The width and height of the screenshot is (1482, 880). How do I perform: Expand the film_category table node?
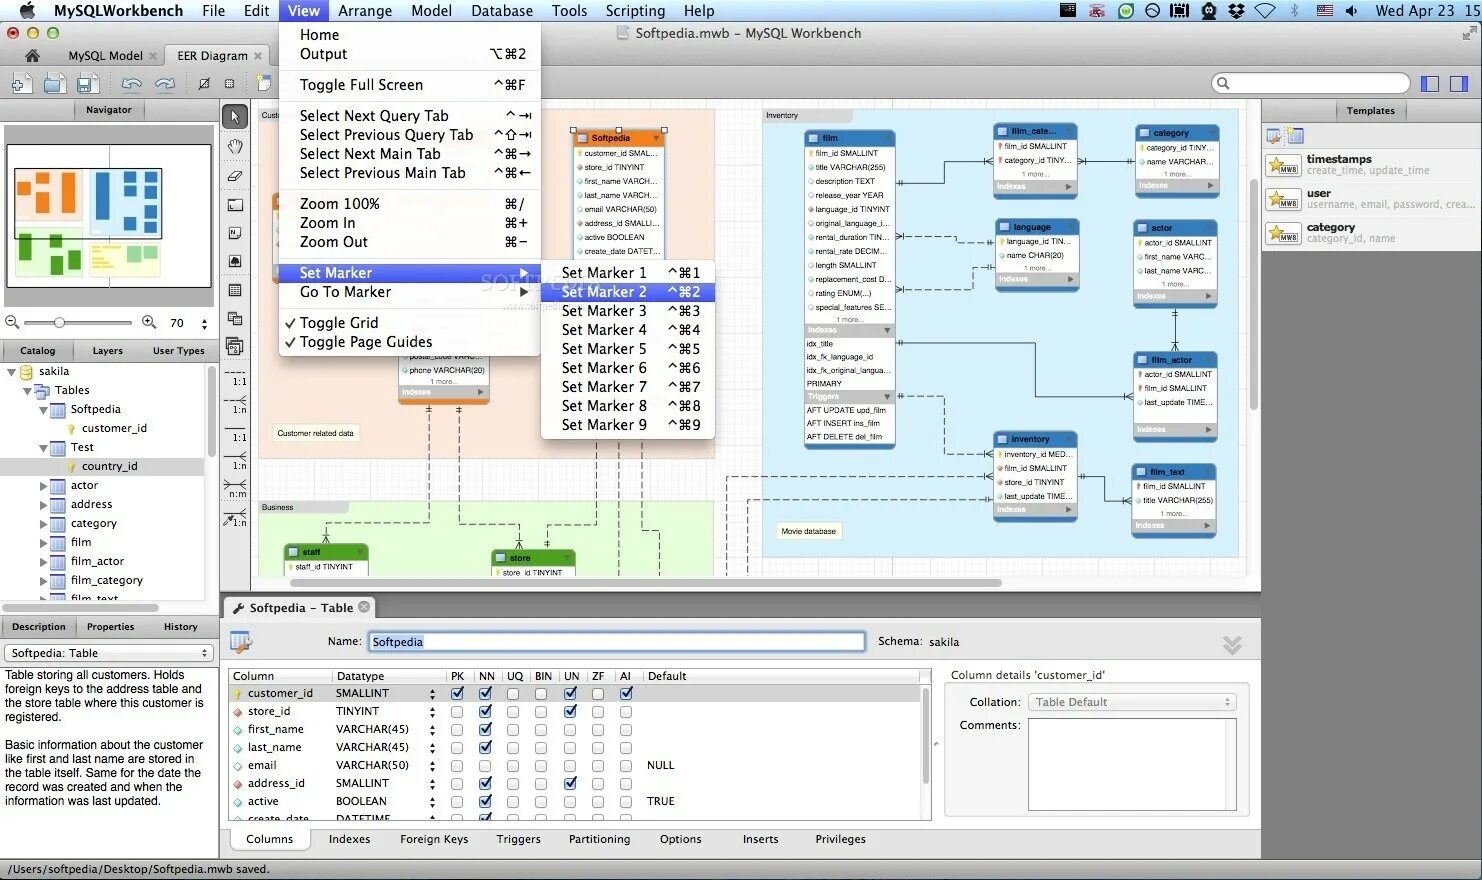pyautogui.click(x=43, y=580)
